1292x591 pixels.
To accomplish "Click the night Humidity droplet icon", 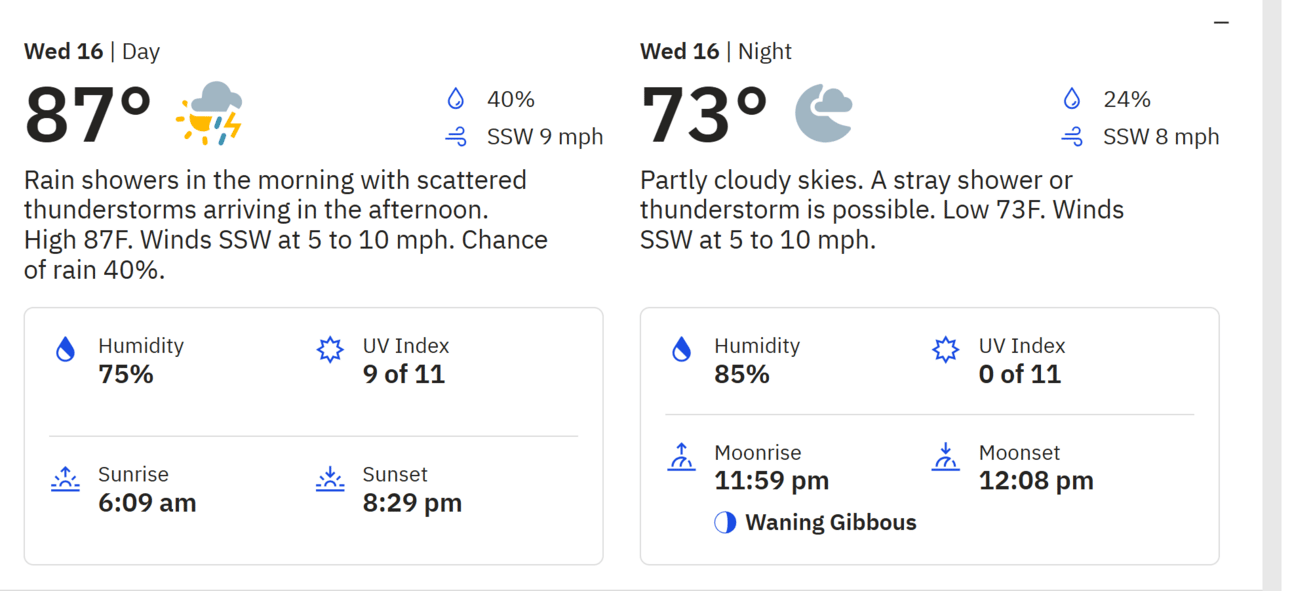I will coord(682,349).
